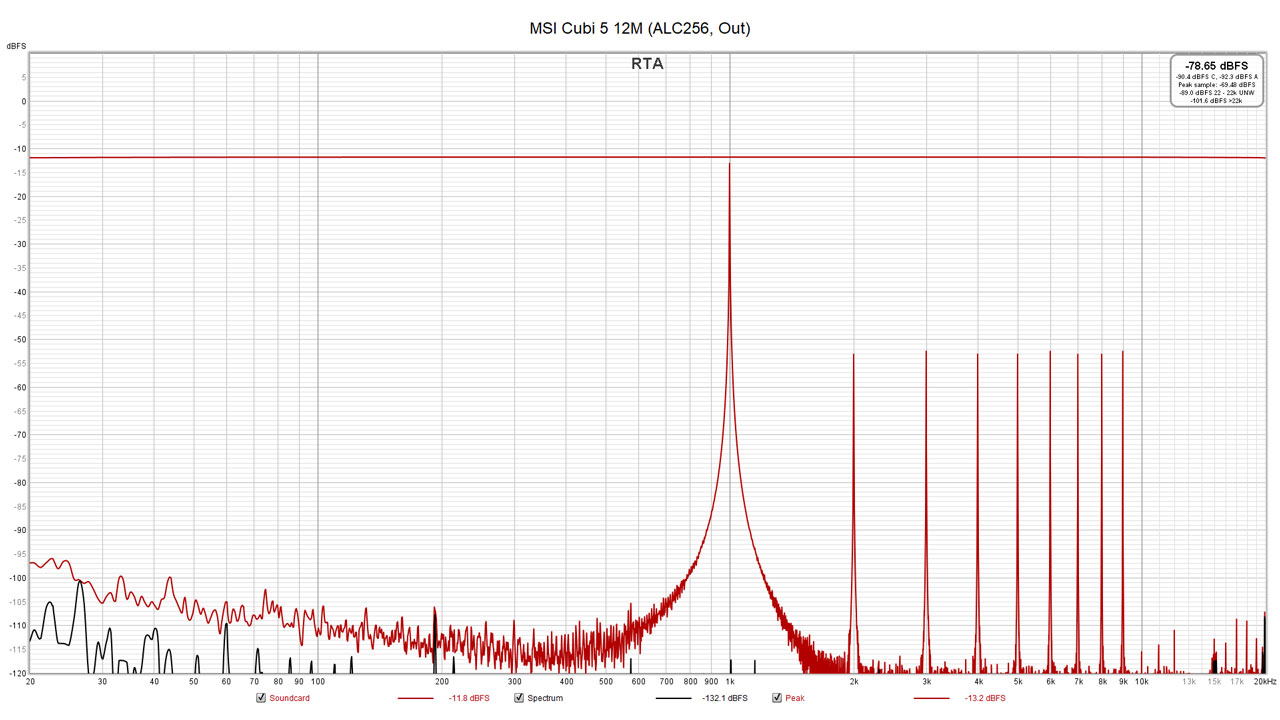1280x720 pixels.
Task: Click the Soundcard legend label
Action: (289, 698)
